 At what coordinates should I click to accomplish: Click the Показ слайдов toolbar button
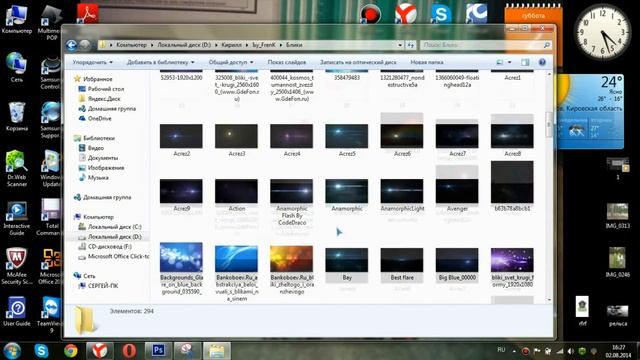287,62
